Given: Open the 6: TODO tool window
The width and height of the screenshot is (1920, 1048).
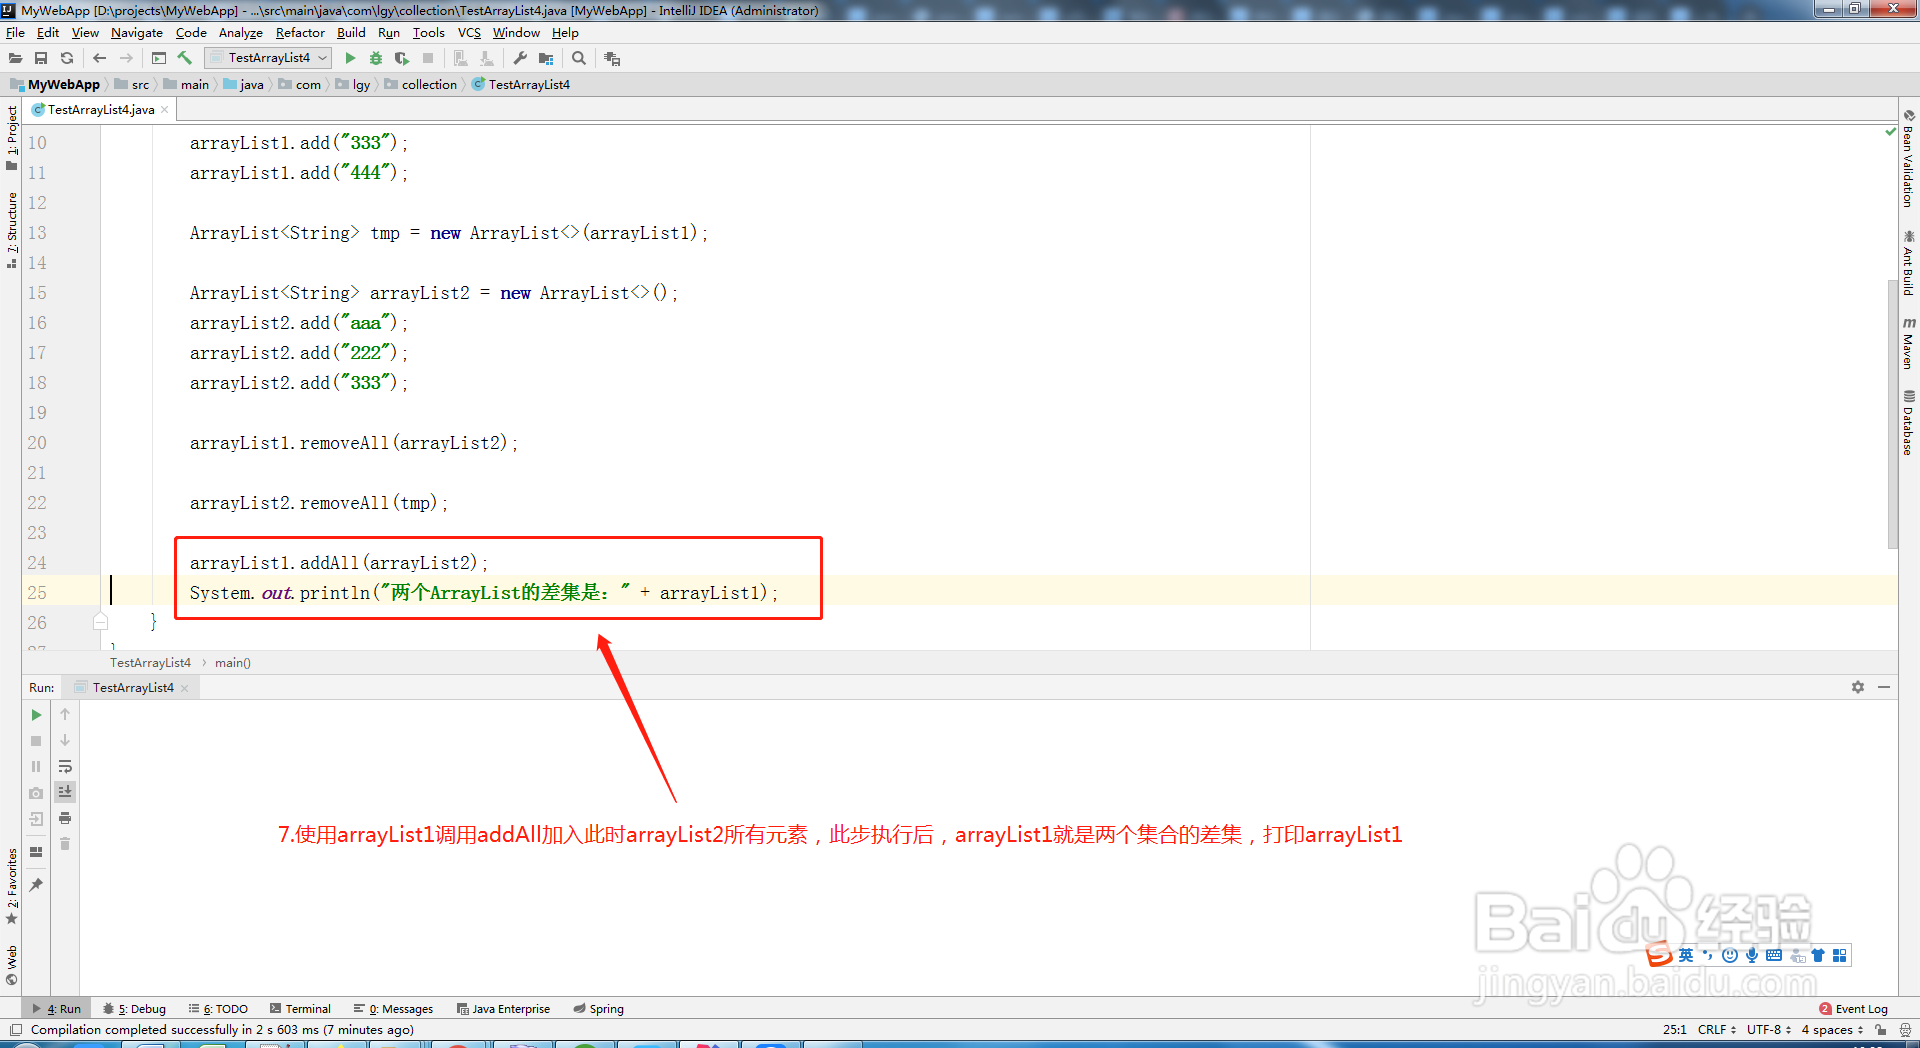Looking at the screenshot, I should coord(218,1009).
